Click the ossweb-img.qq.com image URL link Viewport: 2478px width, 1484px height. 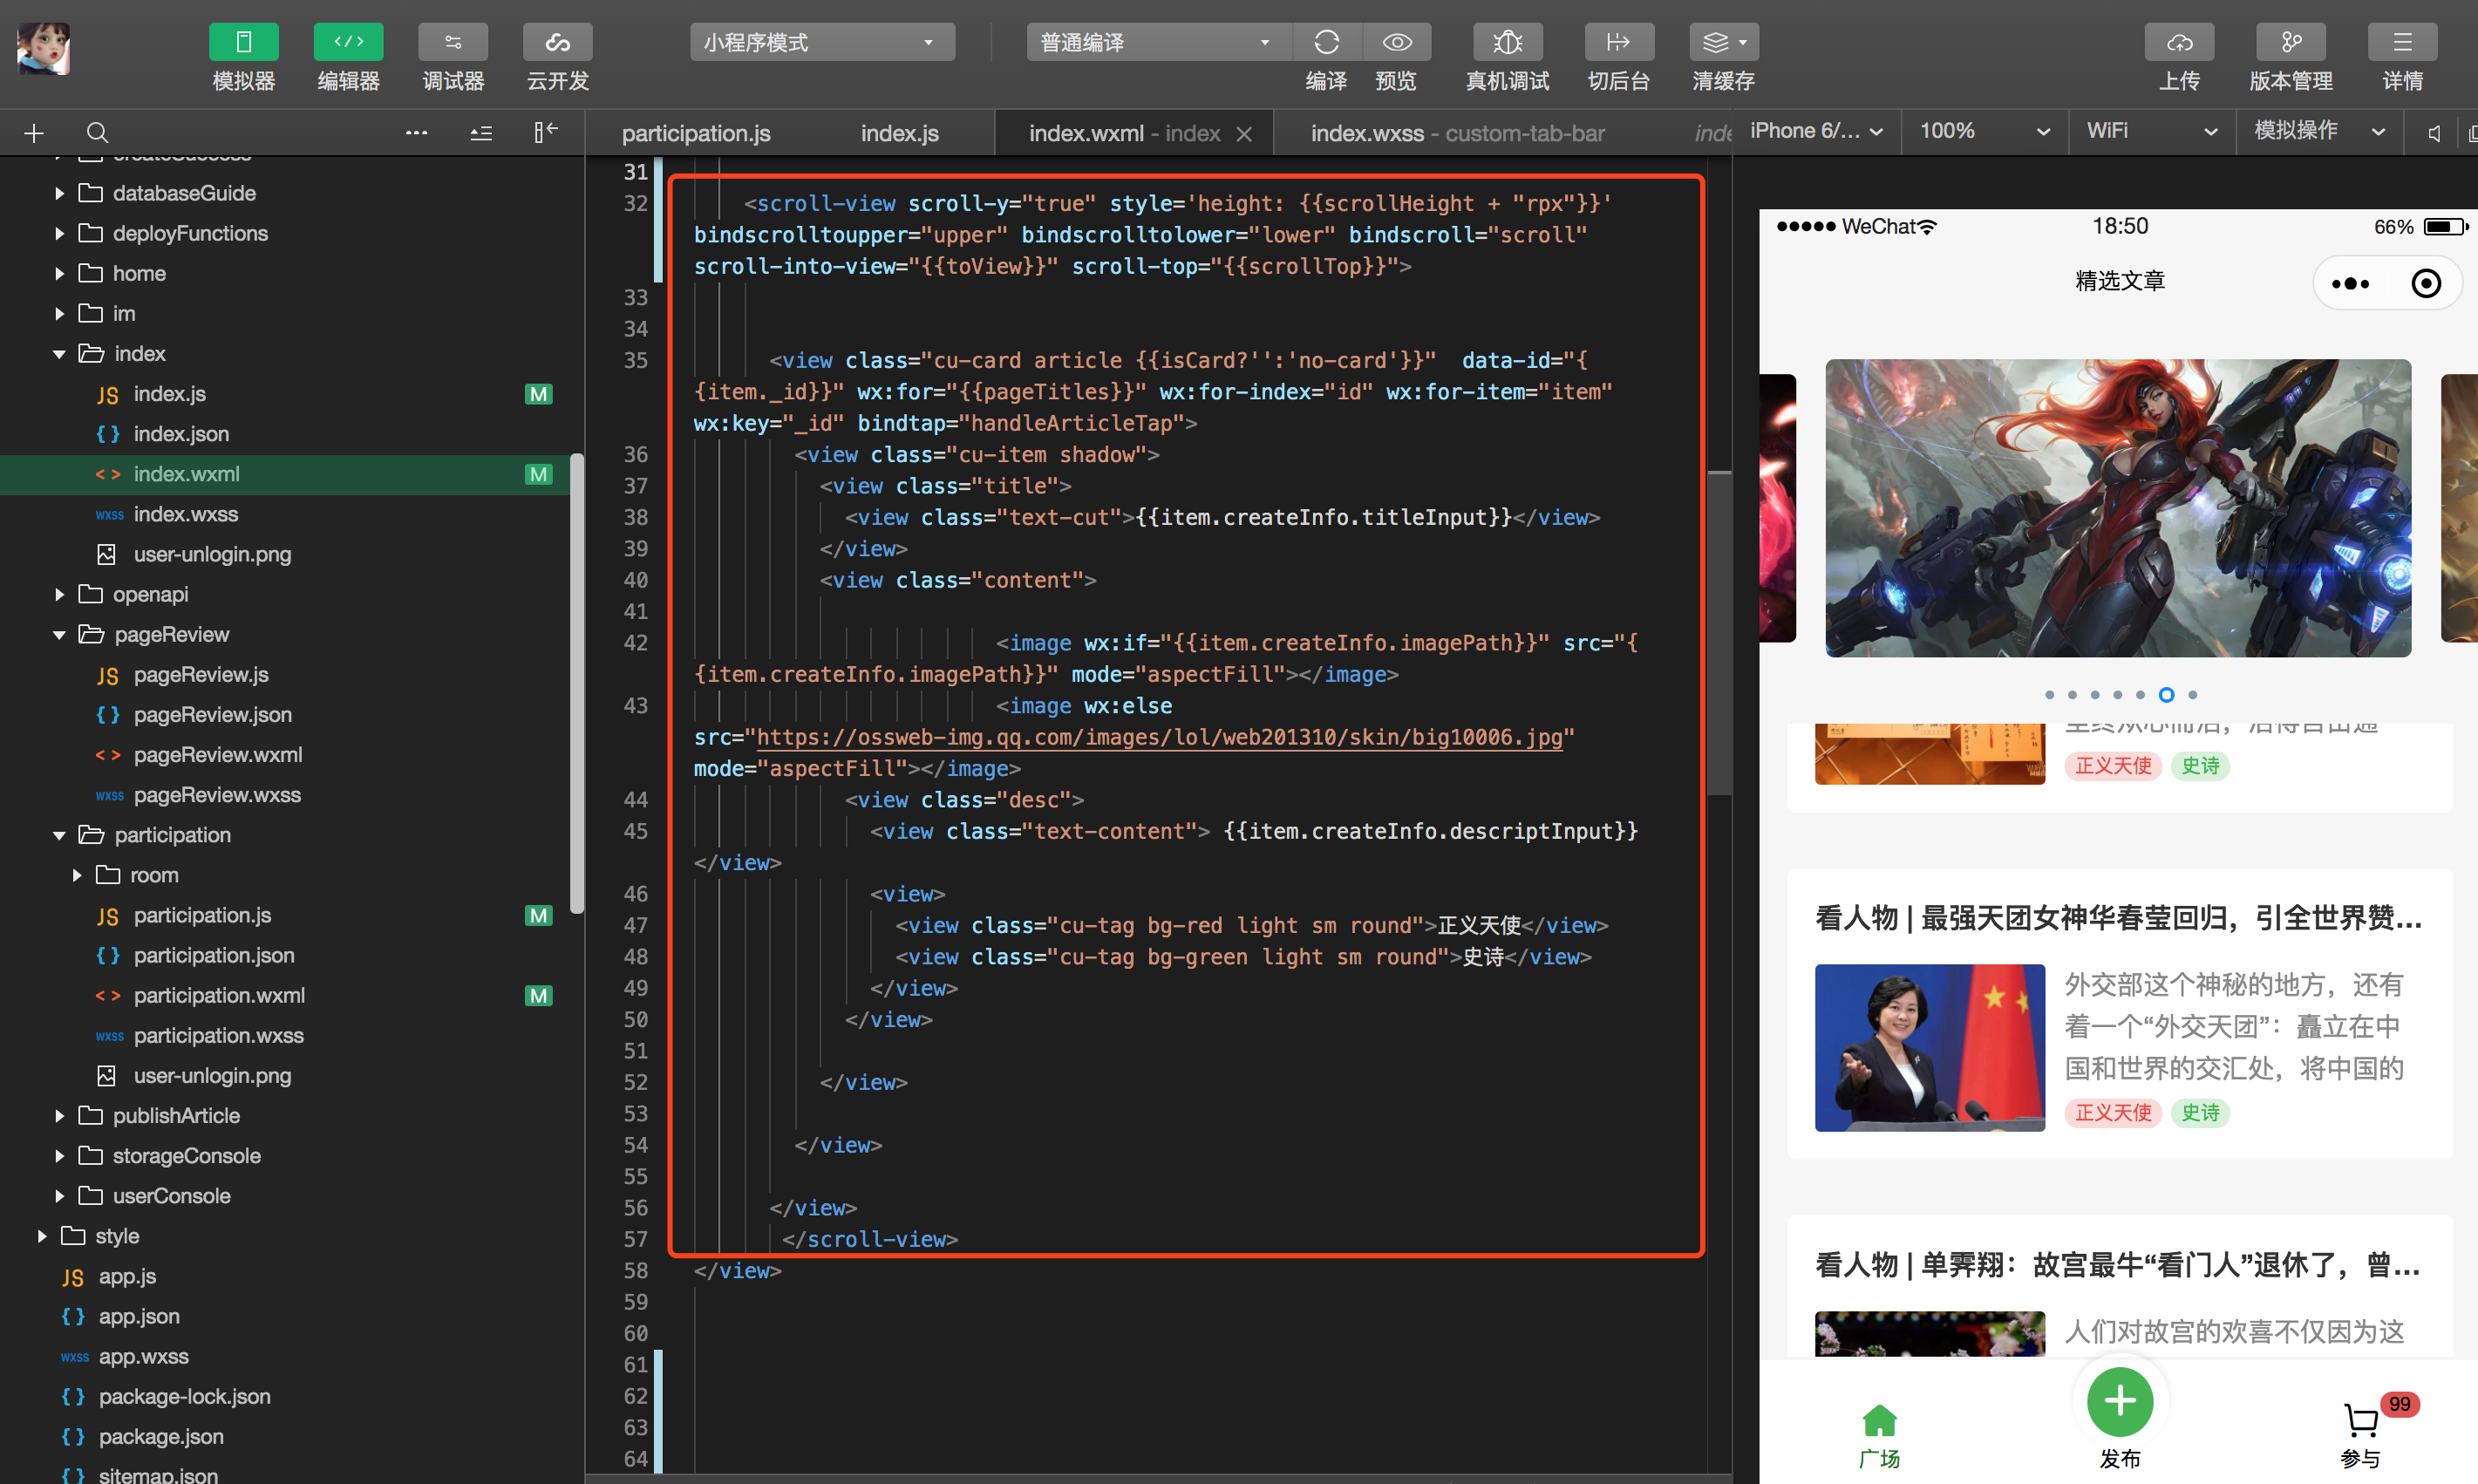point(1158,737)
